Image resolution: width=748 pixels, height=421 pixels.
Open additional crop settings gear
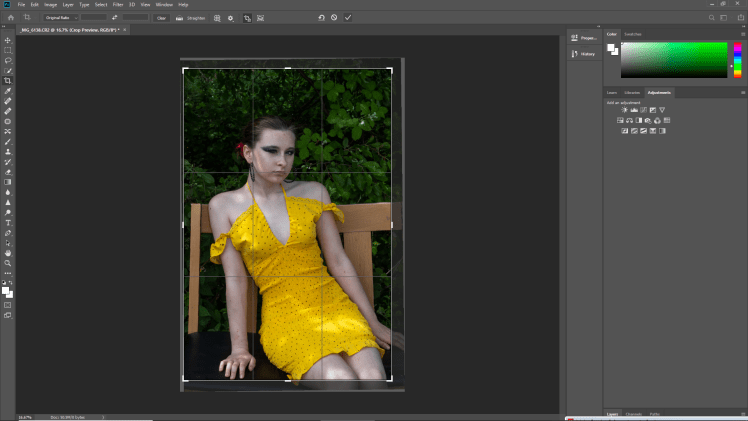click(x=231, y=18)
